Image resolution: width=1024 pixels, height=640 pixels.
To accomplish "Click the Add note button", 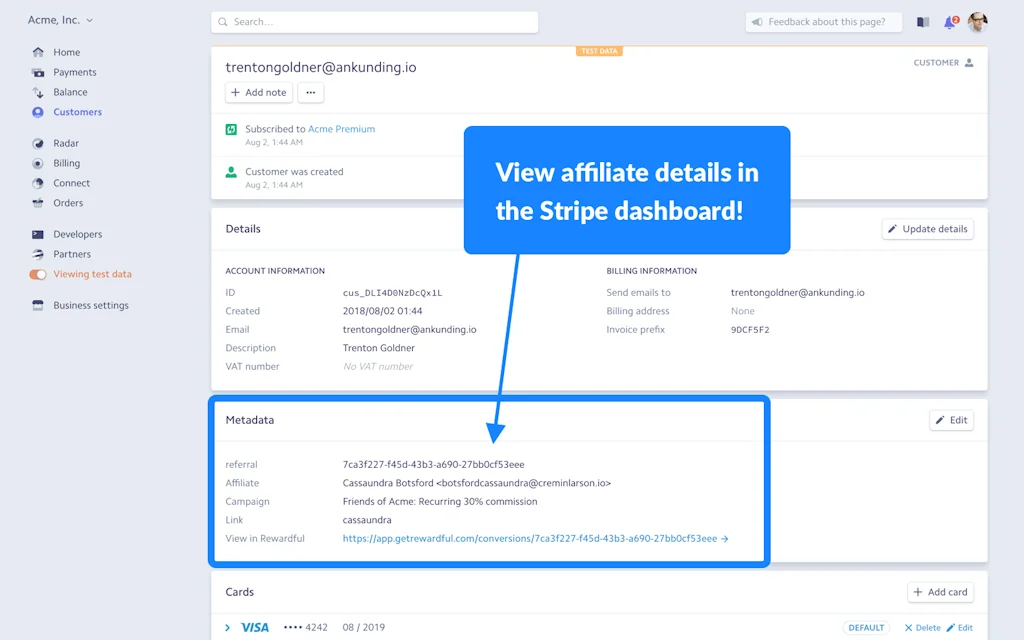I will point(259,92).
